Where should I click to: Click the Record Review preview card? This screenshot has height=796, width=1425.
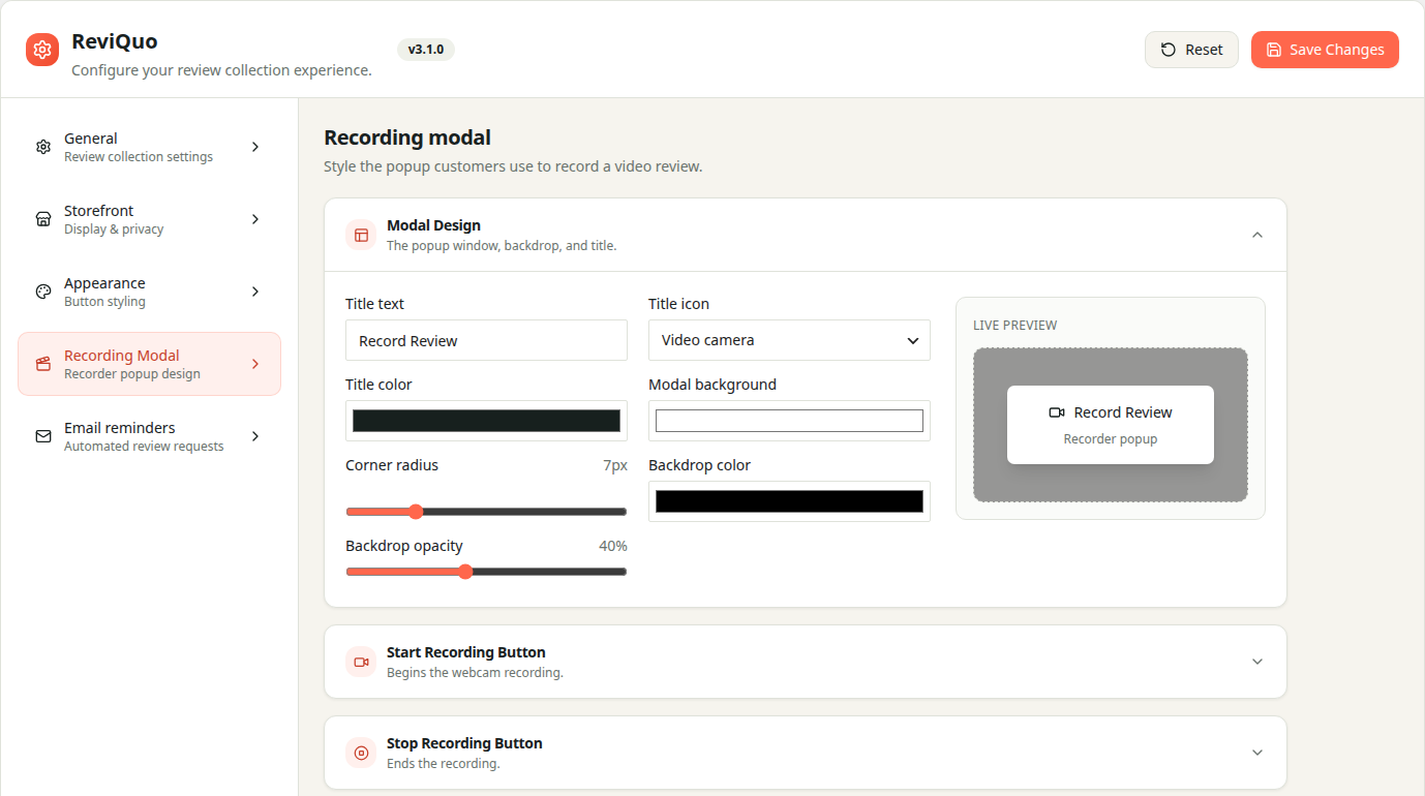point(1110,425)
